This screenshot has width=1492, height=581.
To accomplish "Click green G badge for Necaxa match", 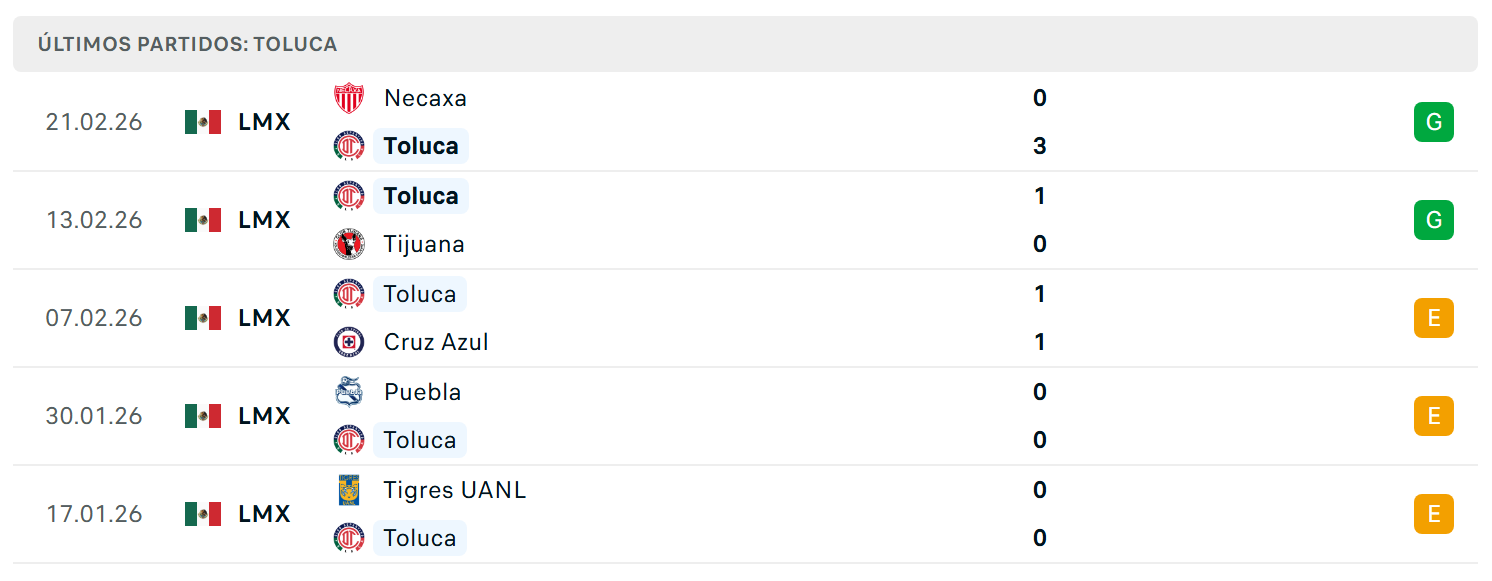I will pos(1433,122).
